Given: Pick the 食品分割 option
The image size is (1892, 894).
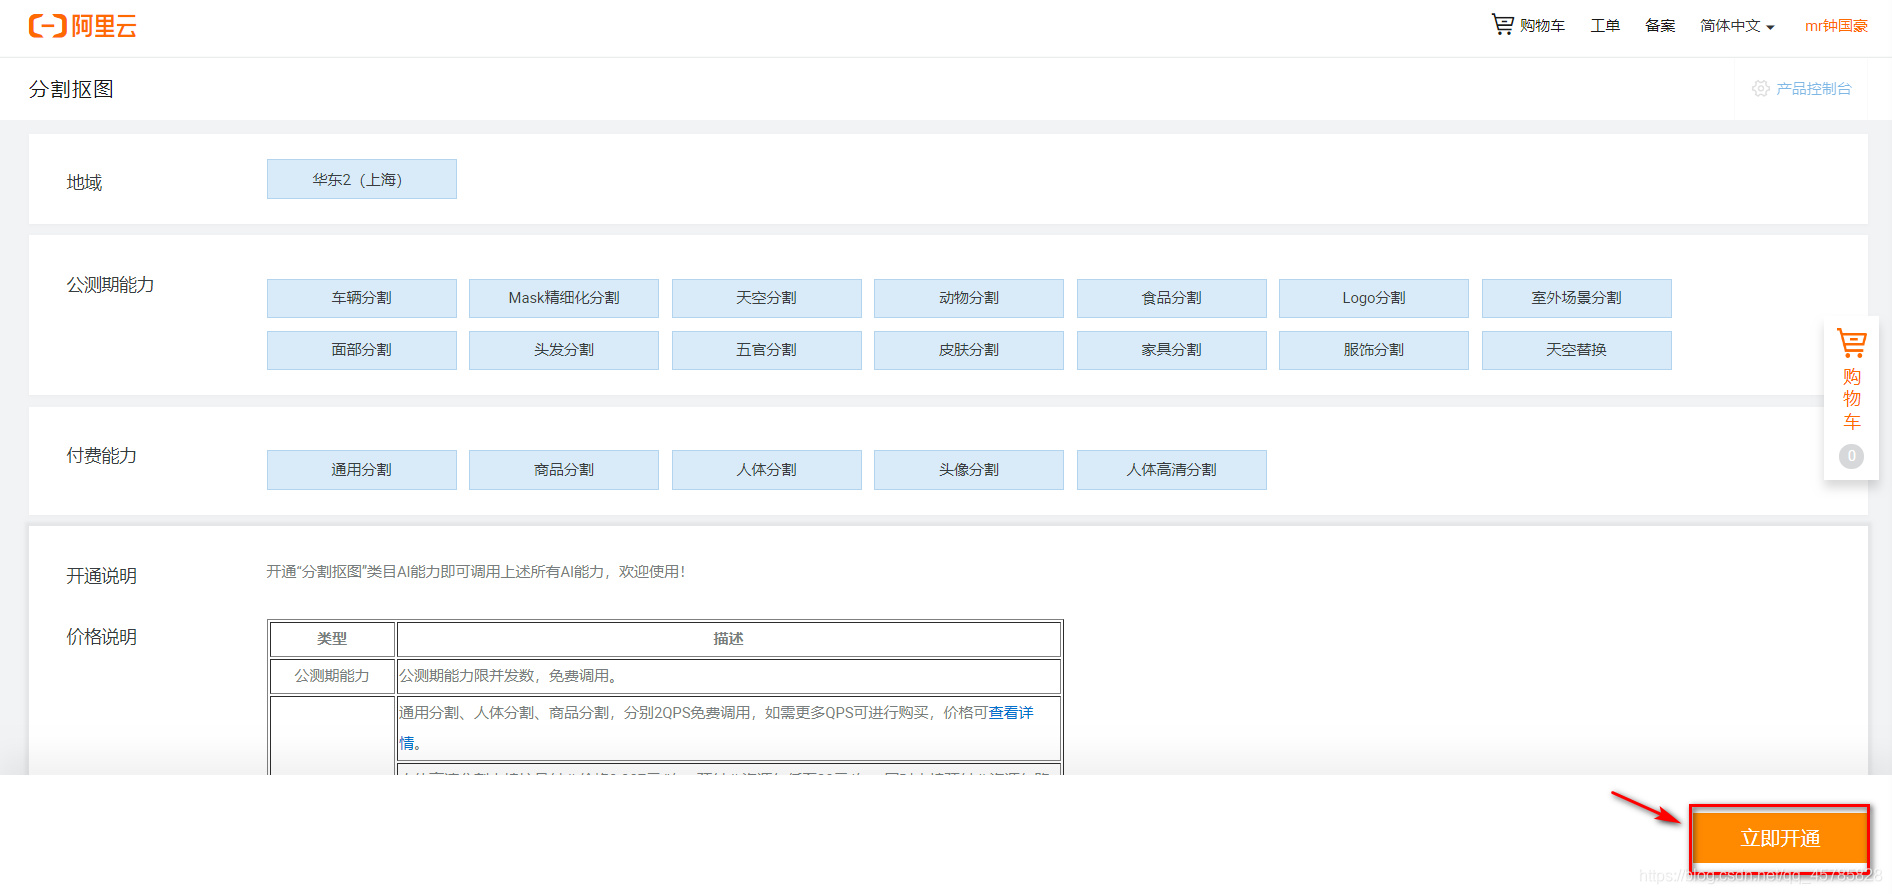Looking at the screenshot, I should [1172, 298].
